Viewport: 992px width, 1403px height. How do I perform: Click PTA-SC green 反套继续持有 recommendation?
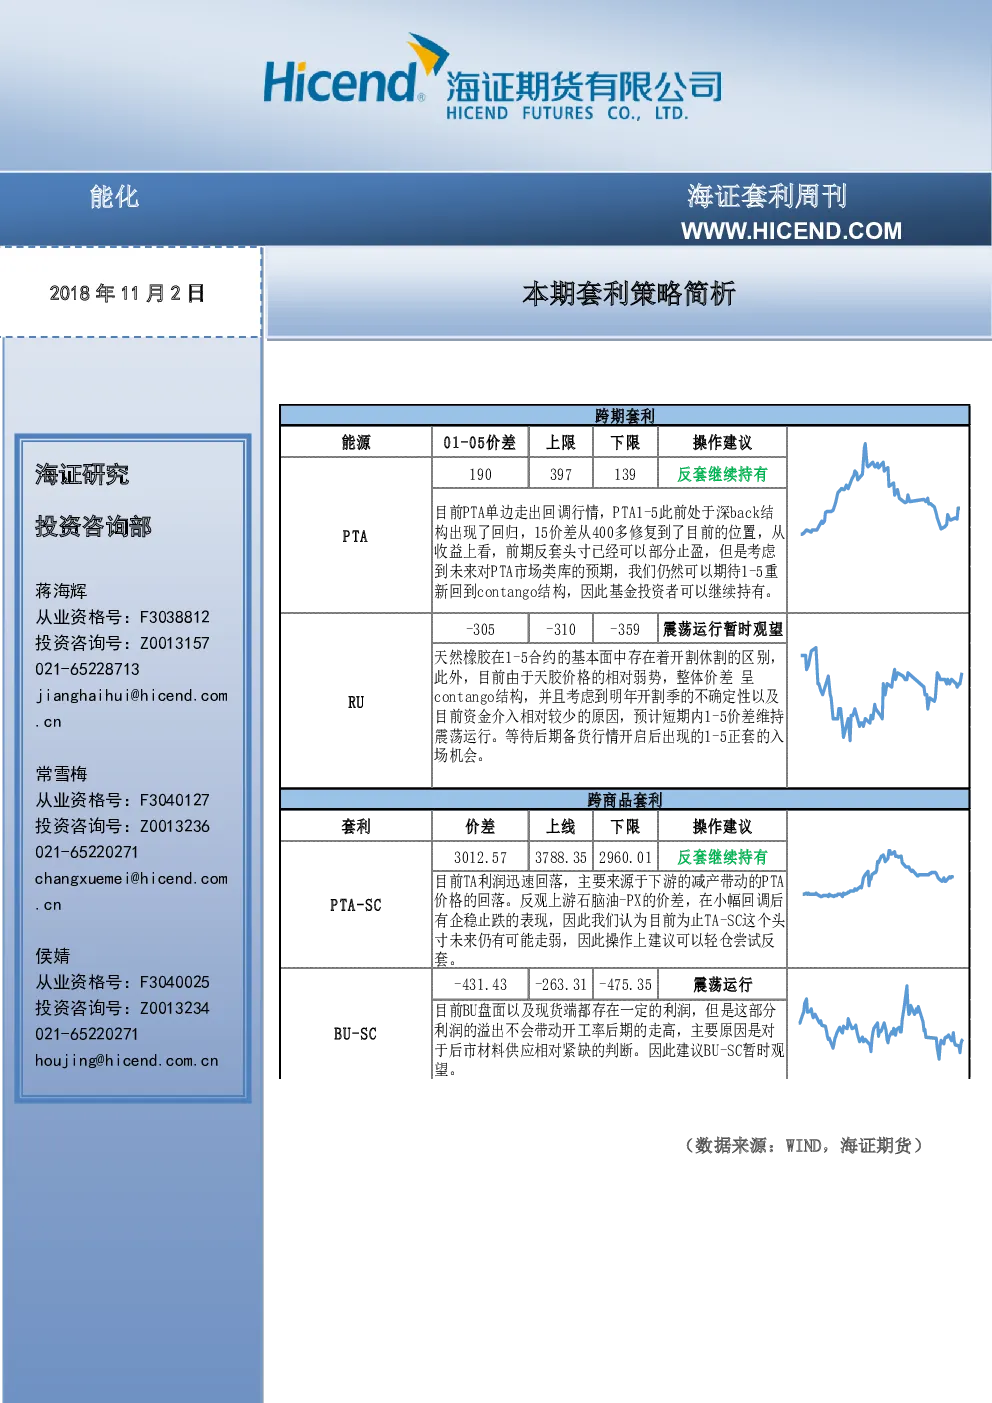click(722, 857)
